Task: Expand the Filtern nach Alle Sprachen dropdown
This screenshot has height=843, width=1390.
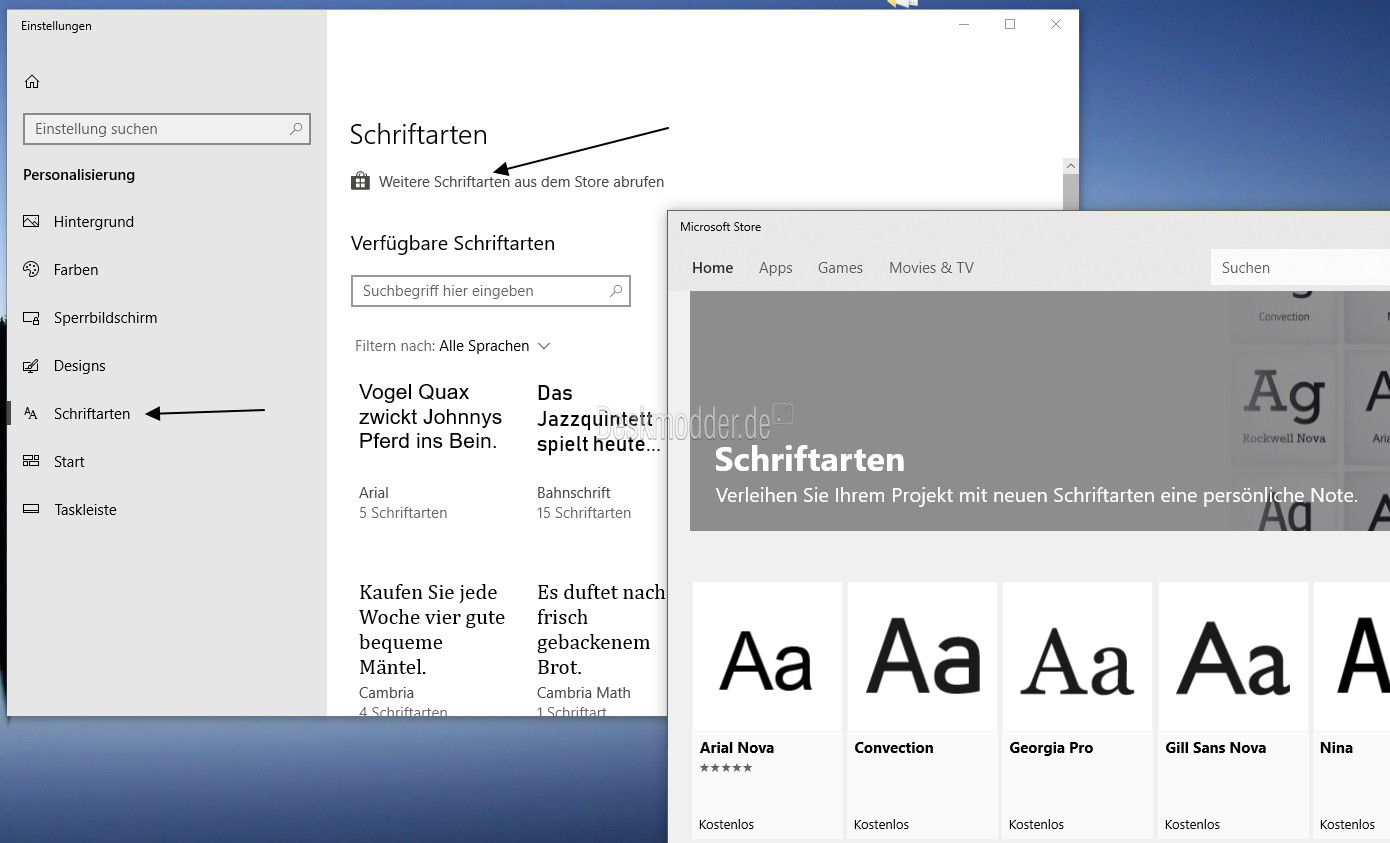Action: pyautogui.click(x=453, y=346)
